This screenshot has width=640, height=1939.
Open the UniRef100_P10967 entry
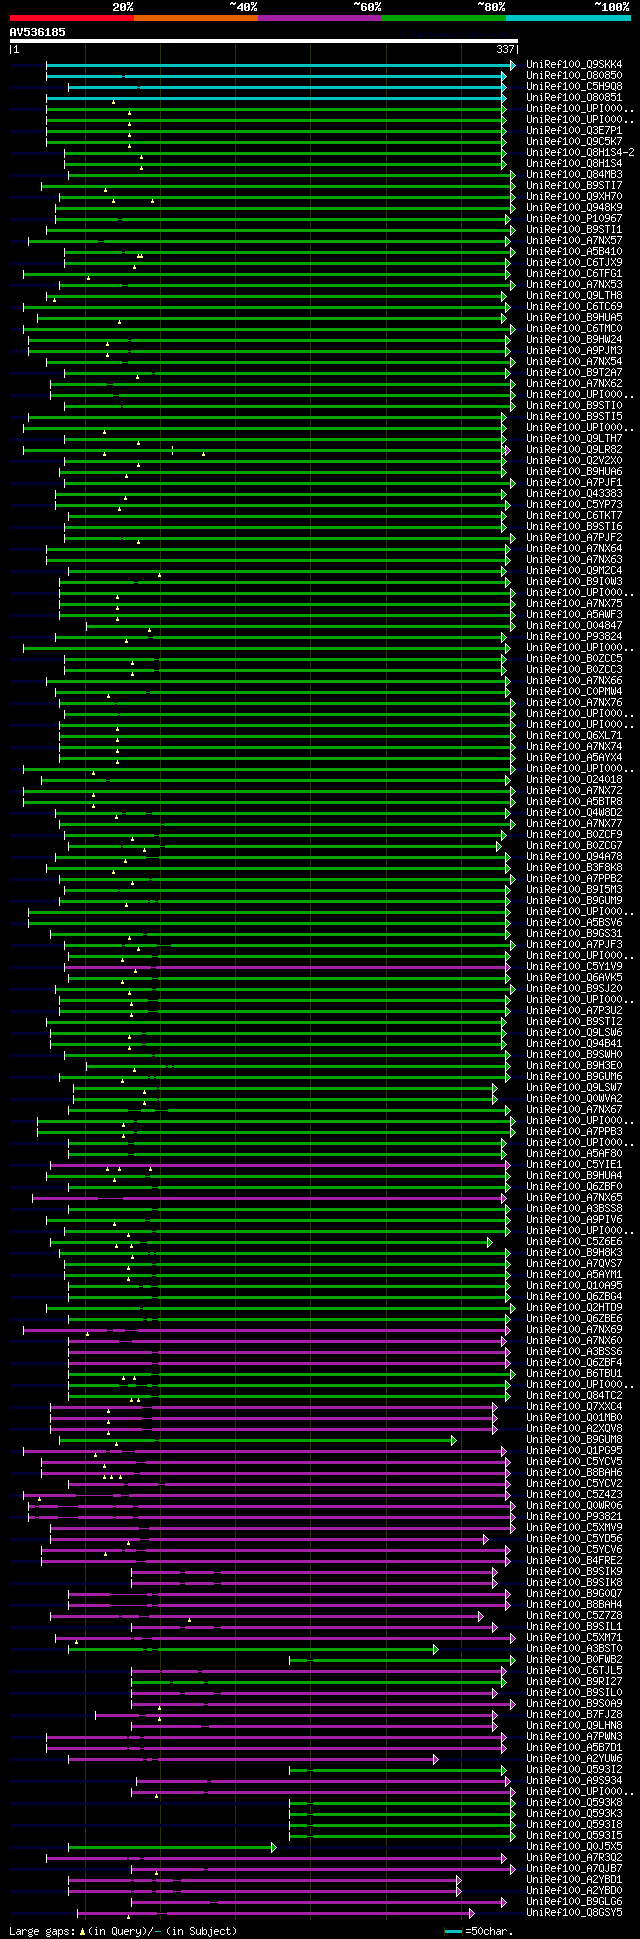574,219
